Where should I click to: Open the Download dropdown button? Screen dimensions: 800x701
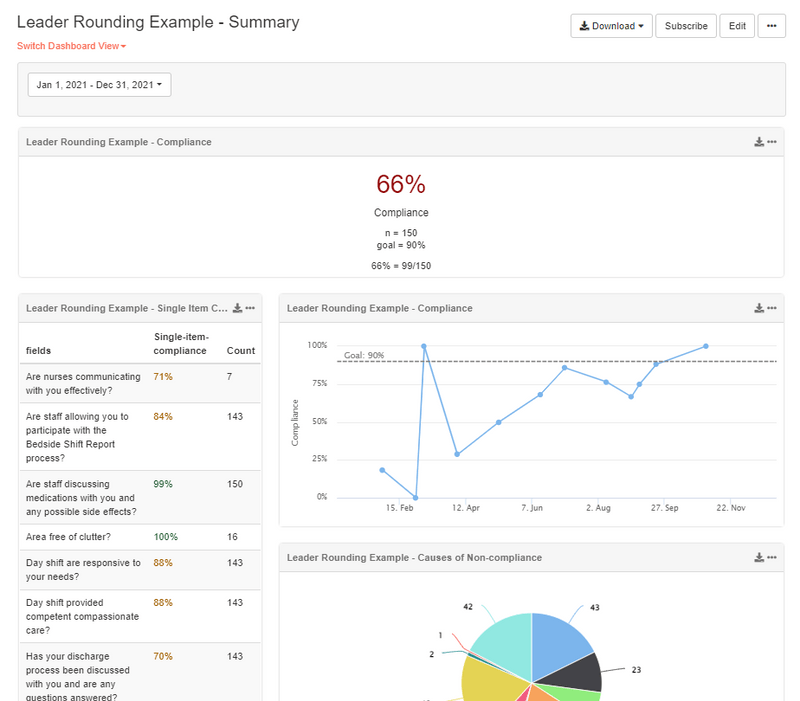point(611,26)
